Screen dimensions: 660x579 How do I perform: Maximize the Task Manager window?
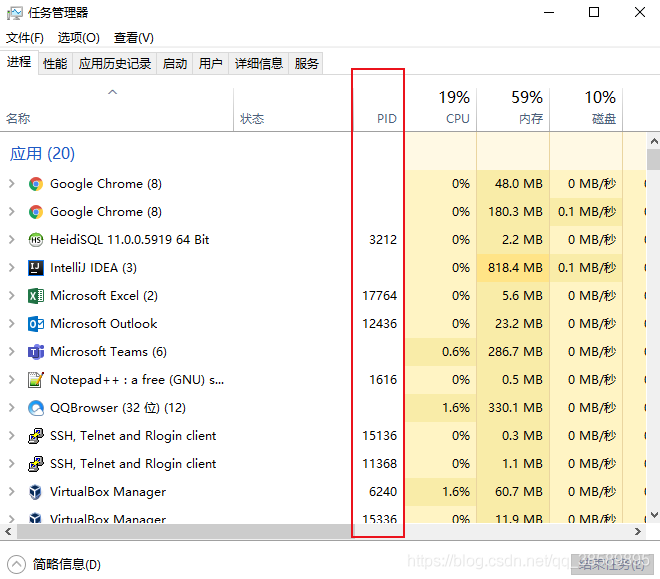coord(593,12)
